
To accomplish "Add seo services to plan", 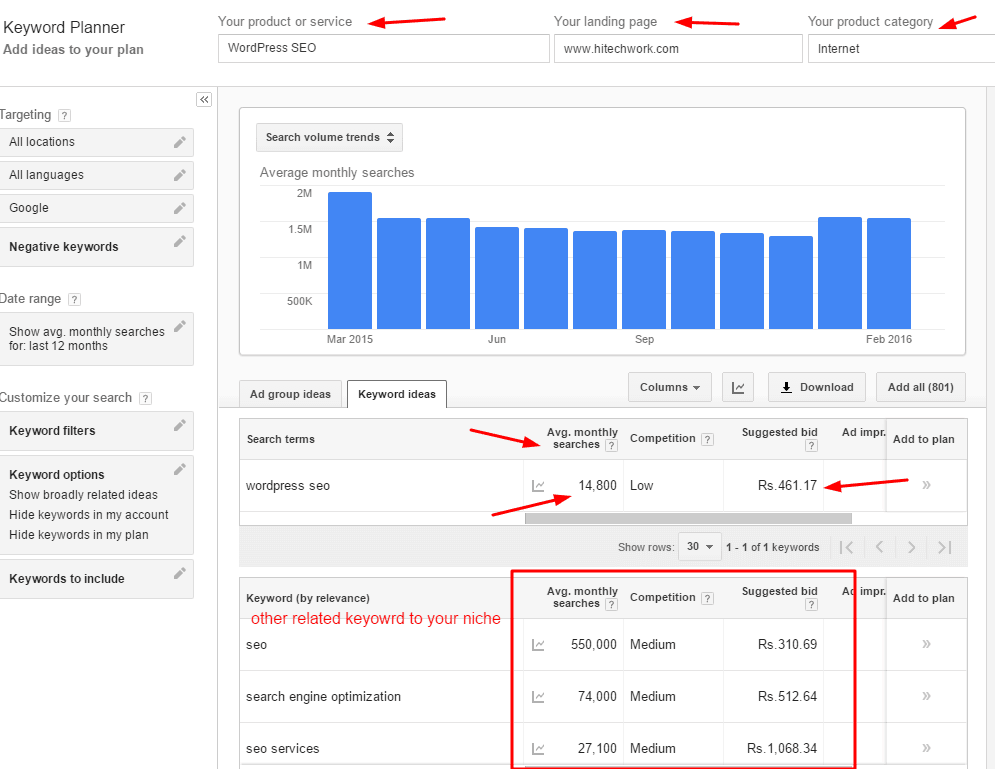I will coord(926,748).
